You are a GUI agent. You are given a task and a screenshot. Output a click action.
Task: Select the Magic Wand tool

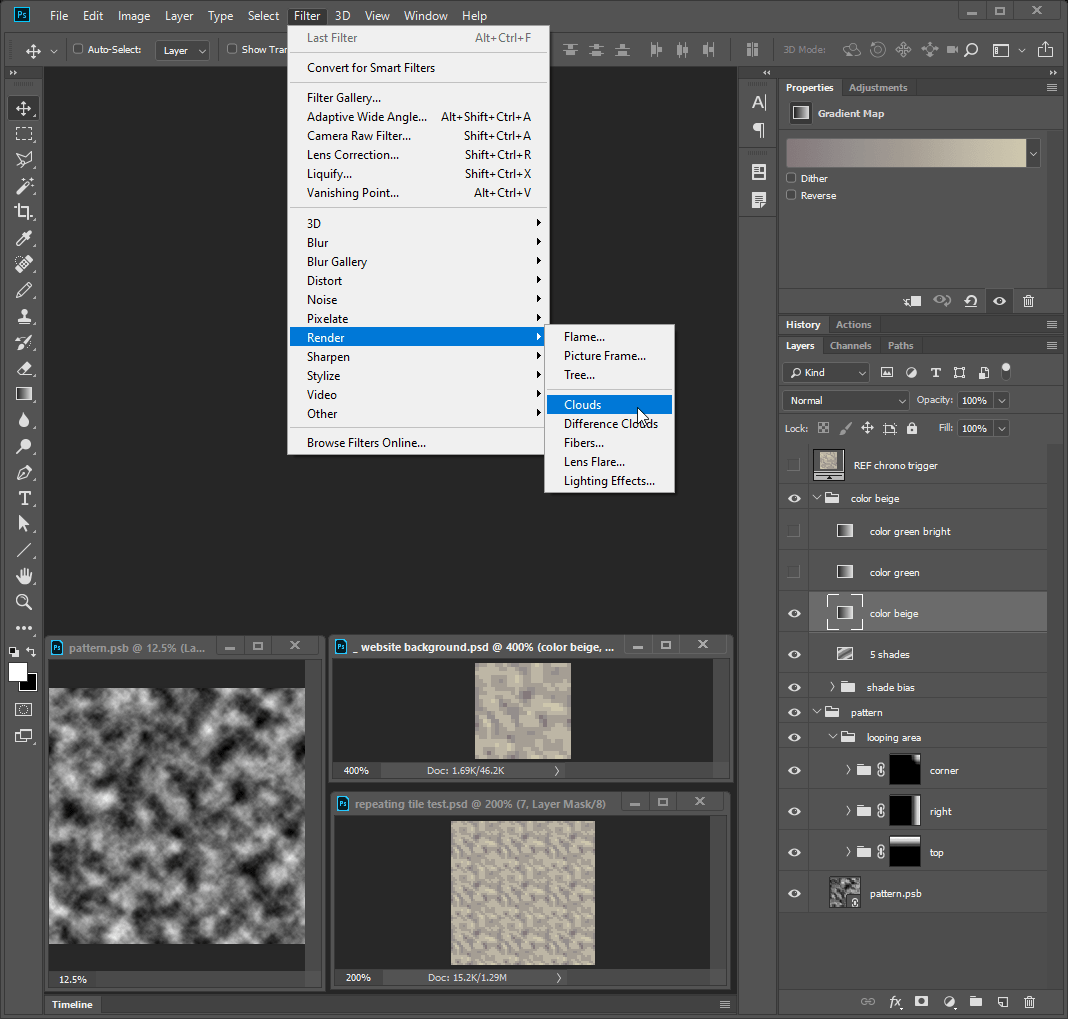(x=24, y=186)
